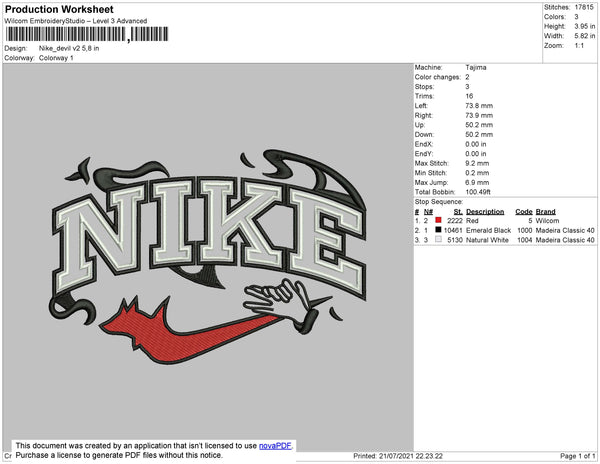Click the 'Up:' label
Image resolution: width=600 pixels, height=464 pixels.
[420, 125]
